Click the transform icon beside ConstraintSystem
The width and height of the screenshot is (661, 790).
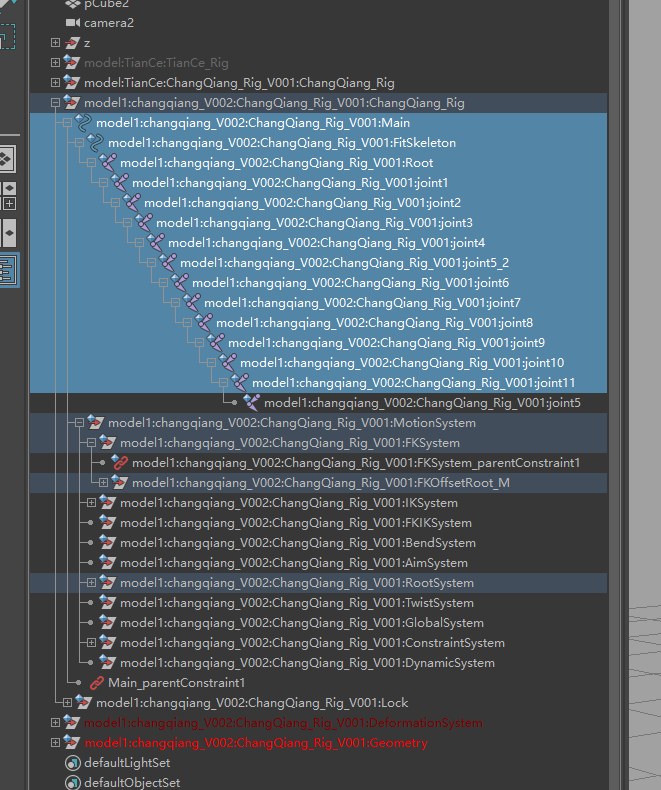pos(108,642)
